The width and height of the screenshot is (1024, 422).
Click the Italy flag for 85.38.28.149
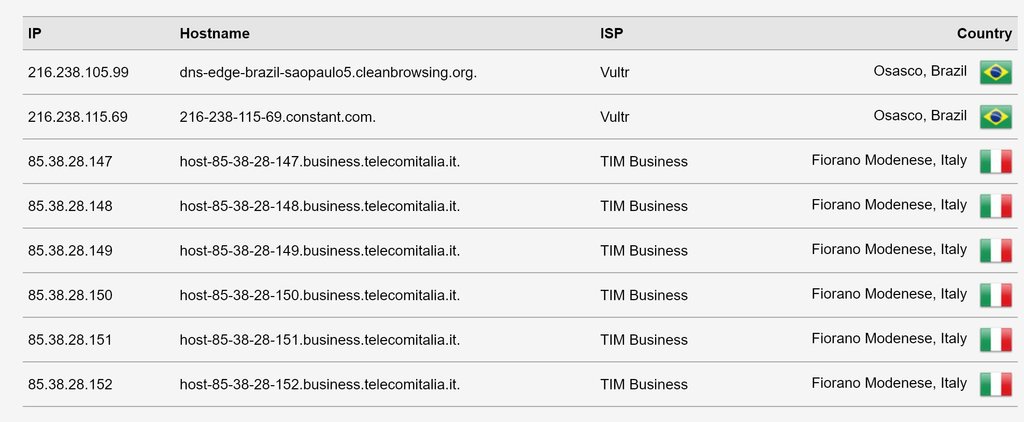995,250
